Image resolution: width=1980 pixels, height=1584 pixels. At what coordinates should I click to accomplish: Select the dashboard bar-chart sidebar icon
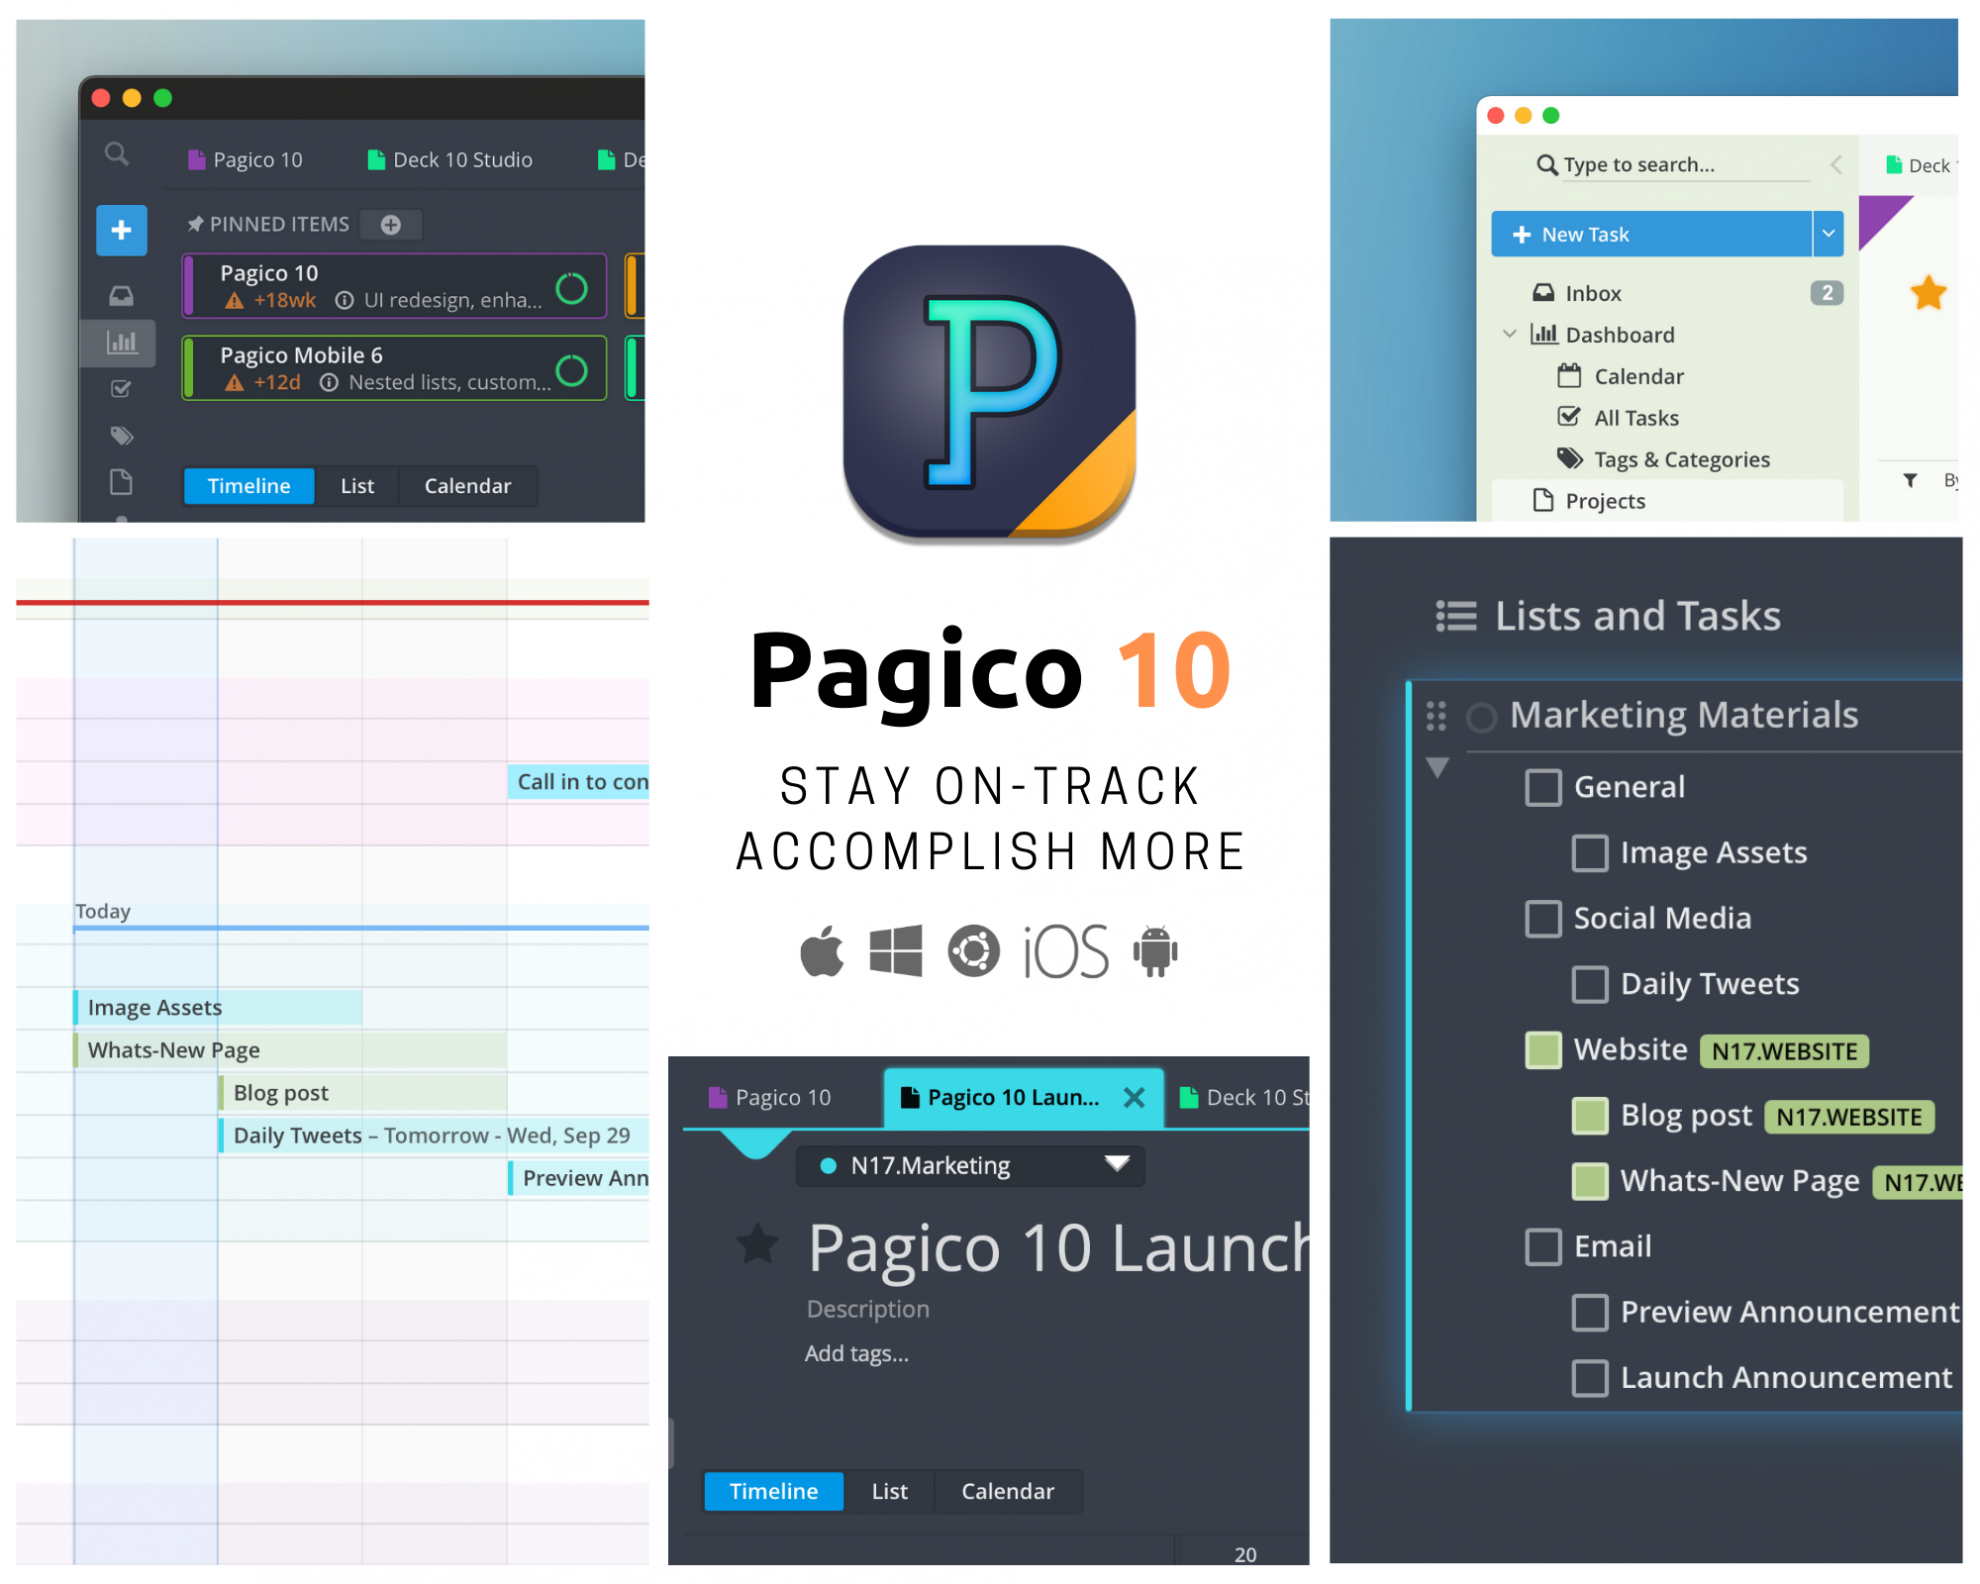coord(121,342)
